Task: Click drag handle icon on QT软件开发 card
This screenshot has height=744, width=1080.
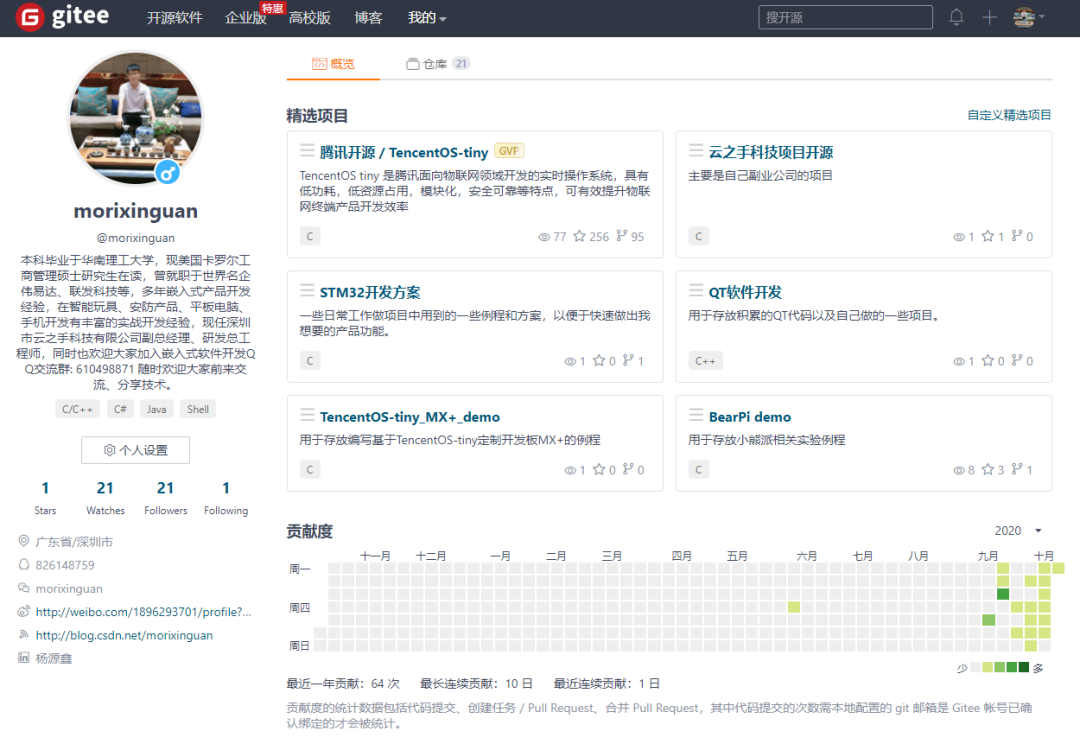Action: (x=696, y=290)
